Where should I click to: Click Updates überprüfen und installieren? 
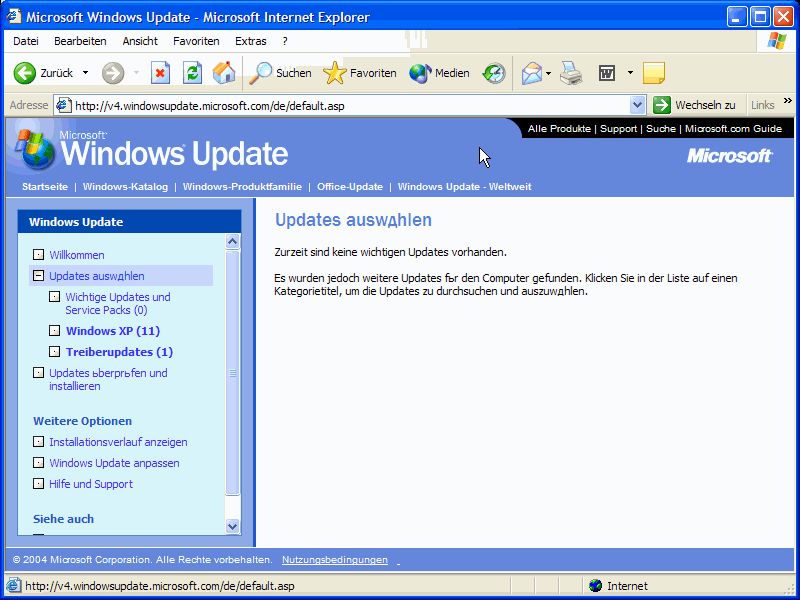coord(108,380)
